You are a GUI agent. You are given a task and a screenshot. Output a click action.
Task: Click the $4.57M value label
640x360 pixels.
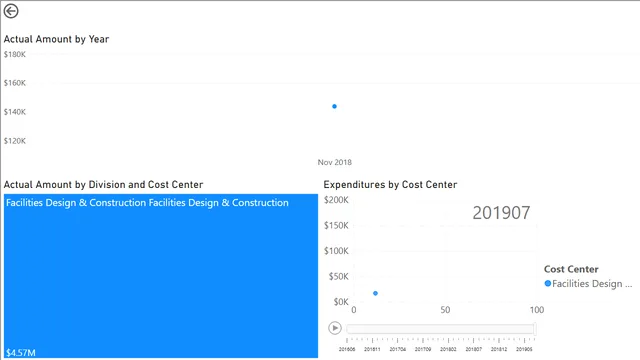[21, 353]
